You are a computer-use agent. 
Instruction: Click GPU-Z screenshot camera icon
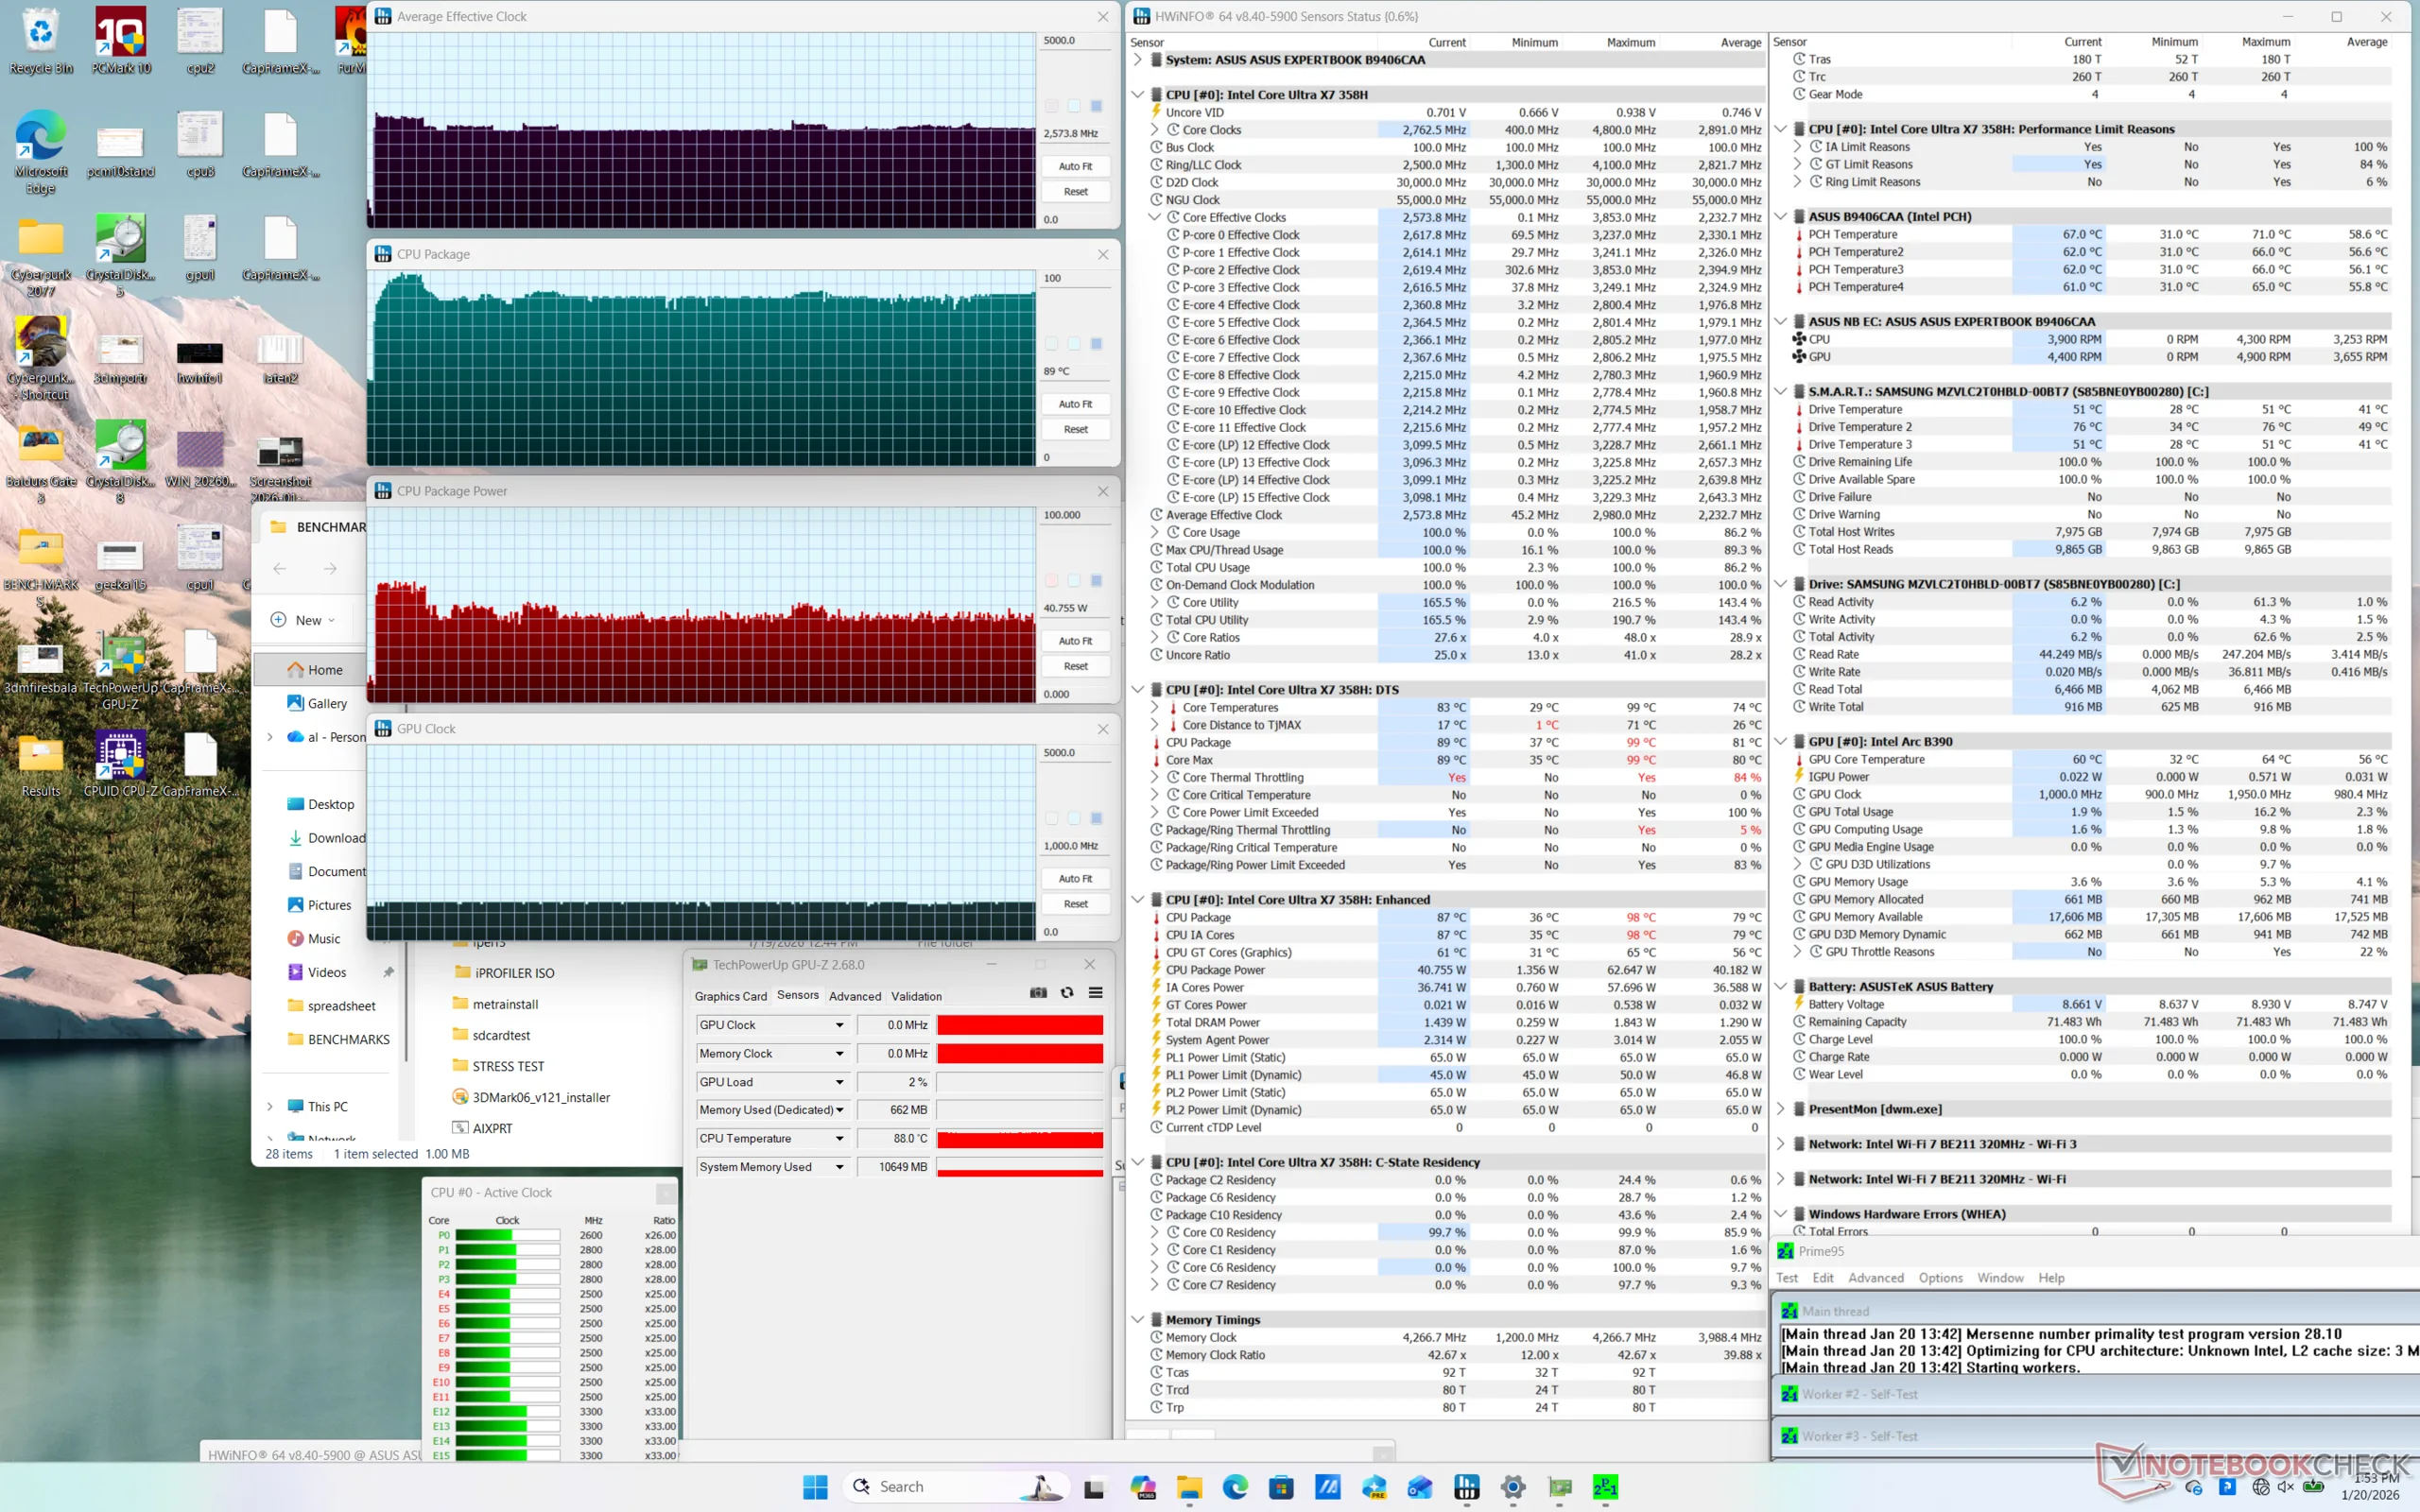click(x=1038, y=992)
